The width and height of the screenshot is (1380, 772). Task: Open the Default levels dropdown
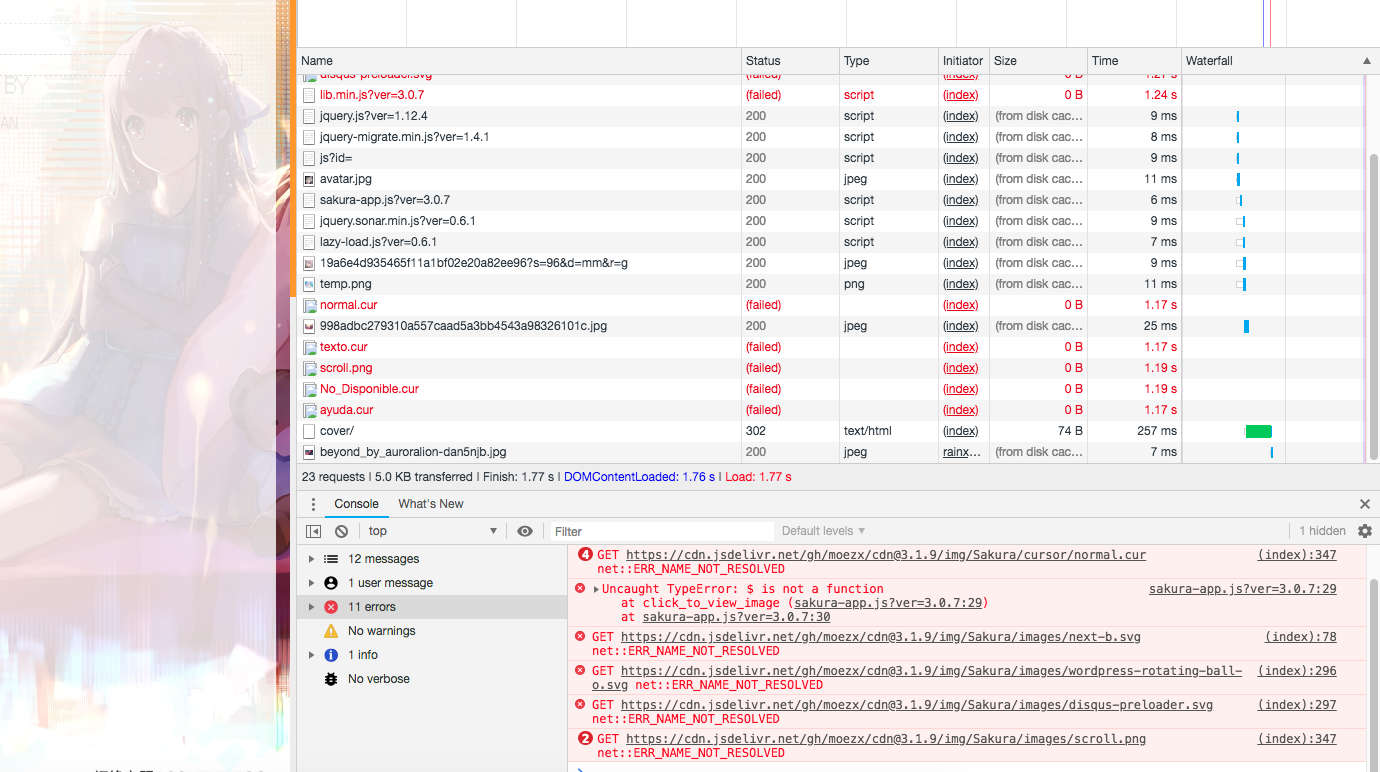click(x=823, y=531)
